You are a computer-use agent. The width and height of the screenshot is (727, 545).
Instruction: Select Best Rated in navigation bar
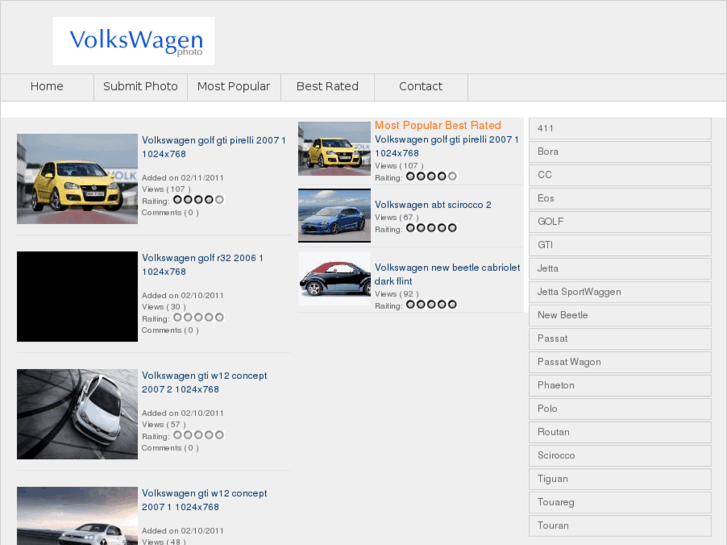tap(327, 87)
